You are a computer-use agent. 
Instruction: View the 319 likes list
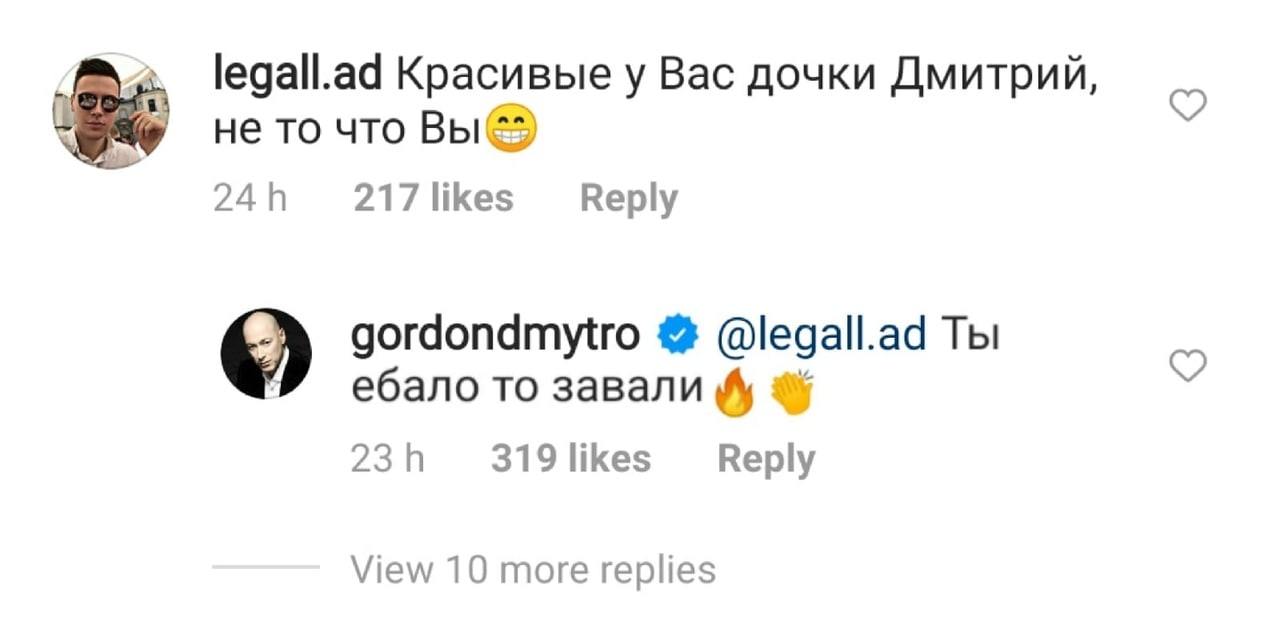point(571,459)
